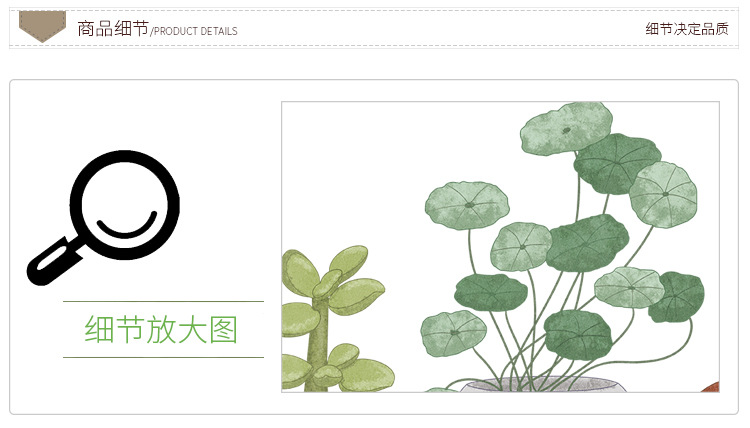Click the green 细节放大图 caption

click(x=161, y=329)
